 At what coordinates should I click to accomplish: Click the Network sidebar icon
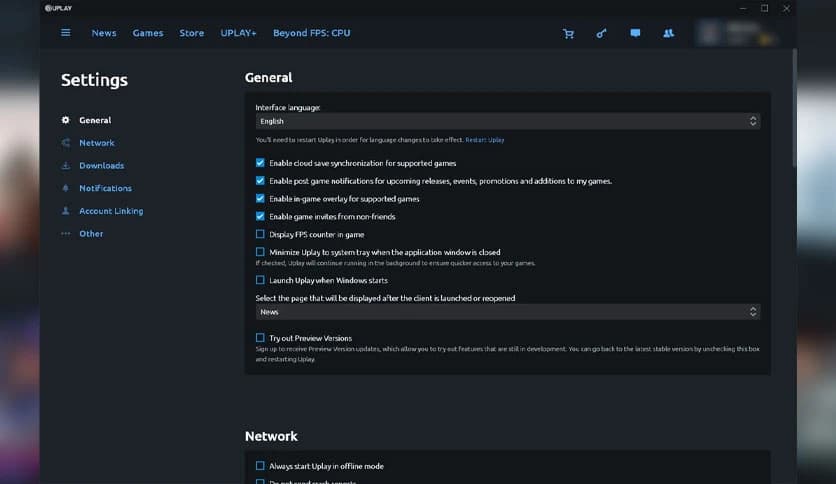click(x=66, y=143)
